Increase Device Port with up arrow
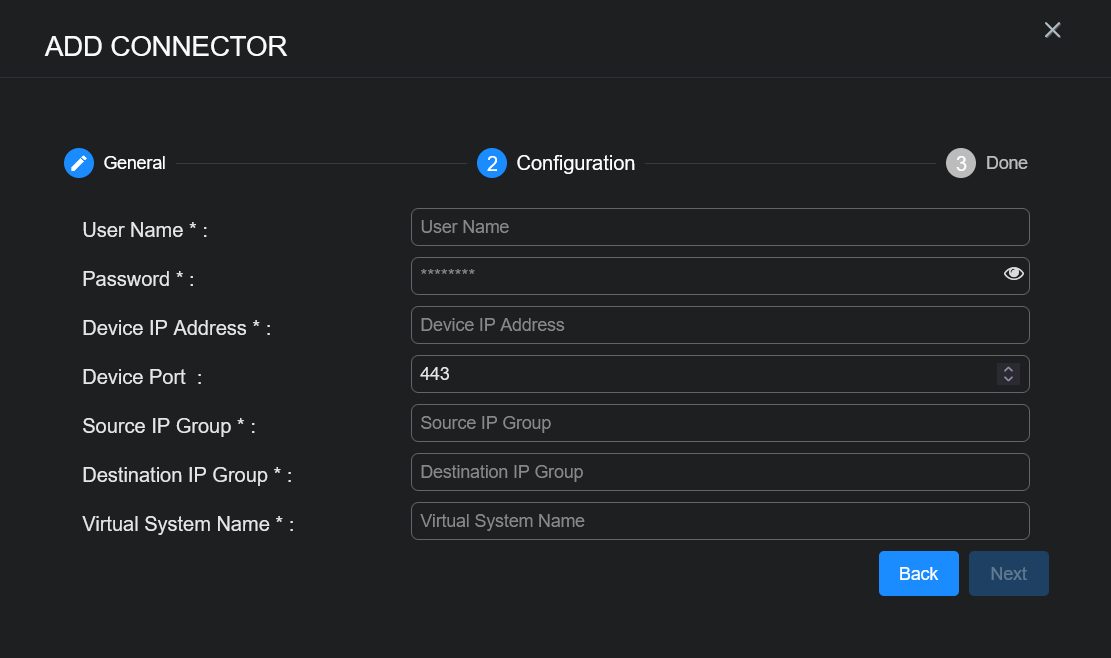The width and height of the screenshot is (1111, 658). tap(1008, 369)
